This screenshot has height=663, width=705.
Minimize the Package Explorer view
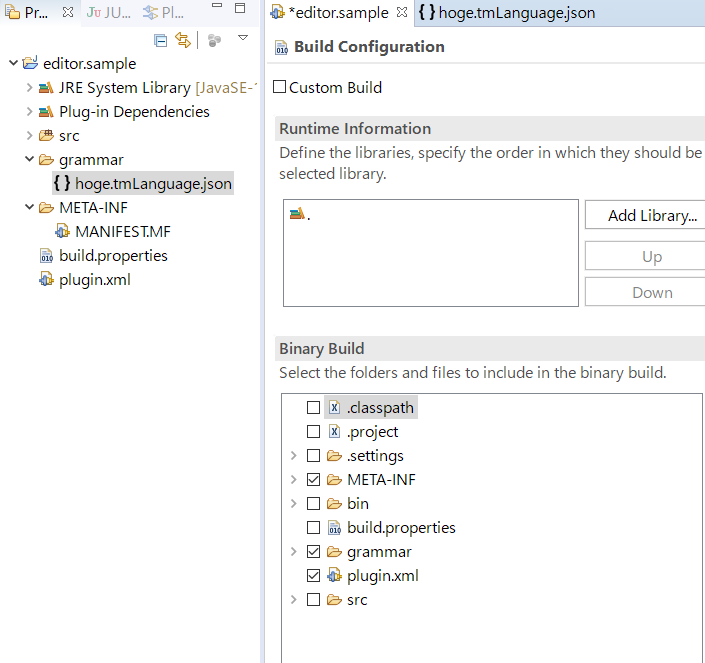[x=217, y=6]
